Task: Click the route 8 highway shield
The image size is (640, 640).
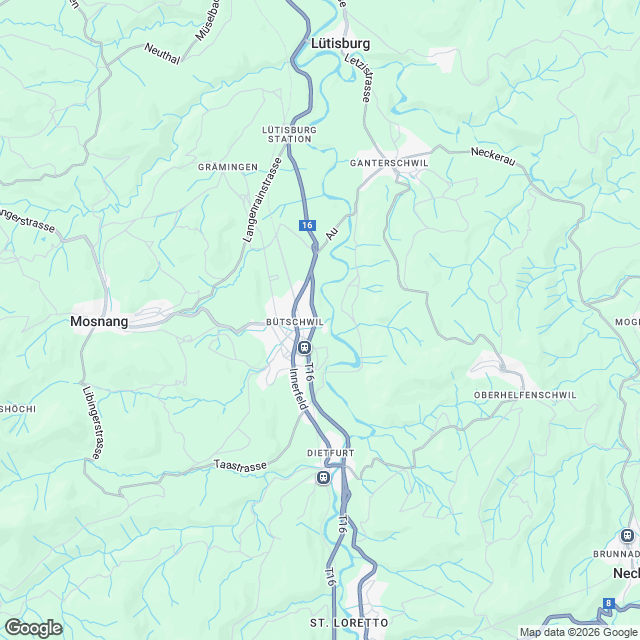Action: (609, 603)
